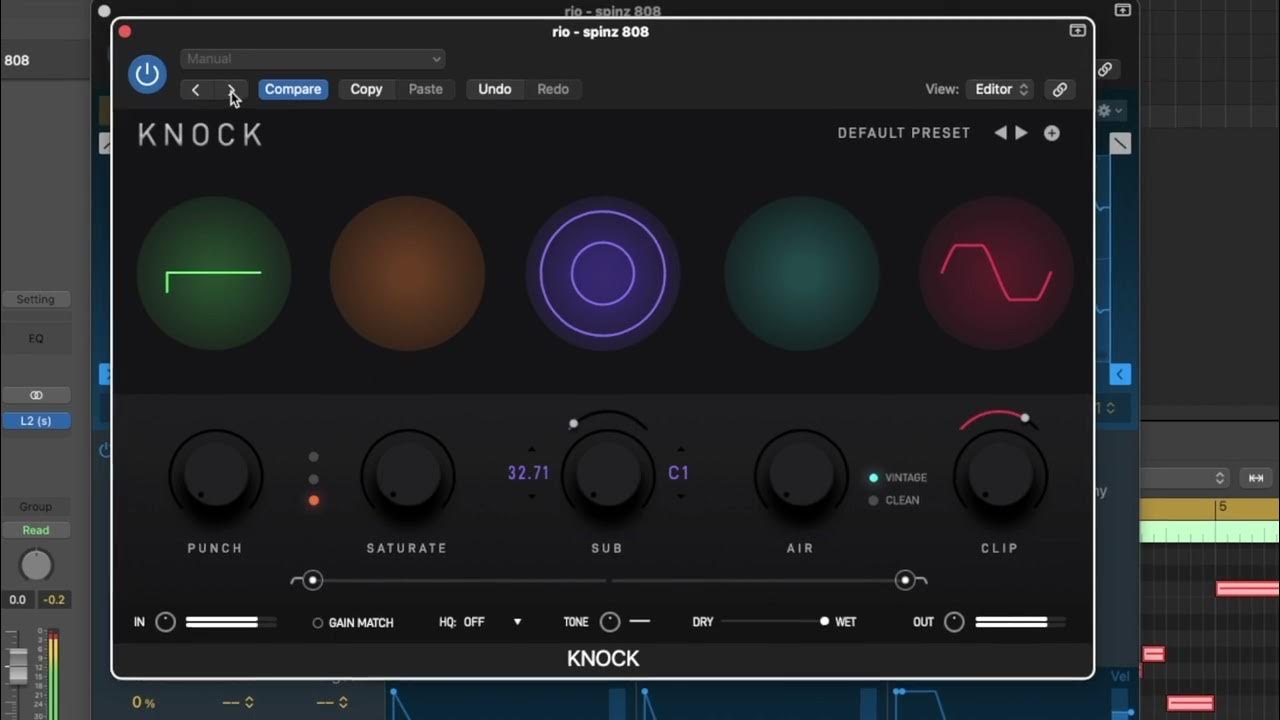The width and height of the screenshot is (1280, 720).
Task: Click the TONE knob
Action: 610,622
